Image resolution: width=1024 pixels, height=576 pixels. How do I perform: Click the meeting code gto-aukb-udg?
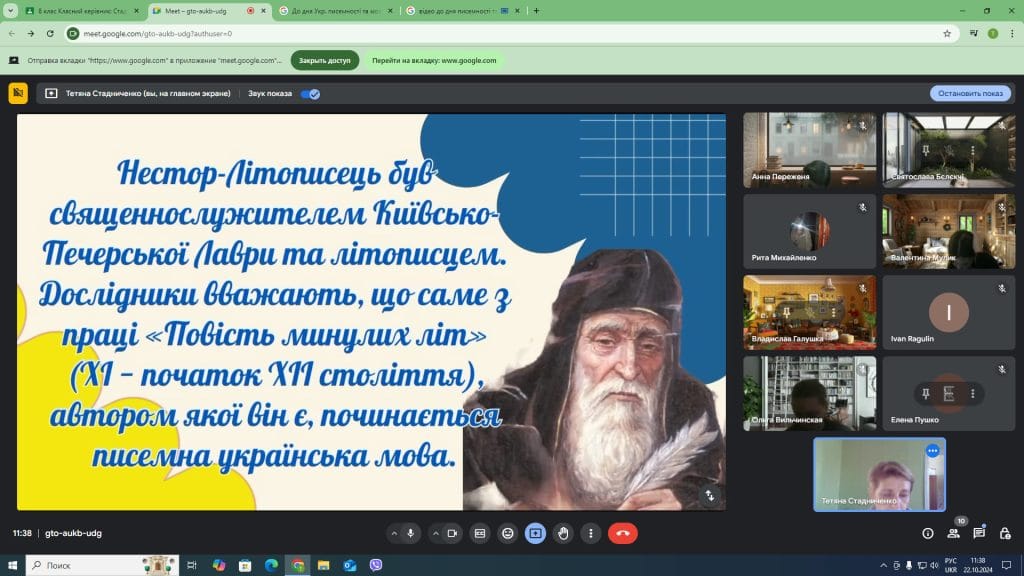tap(73, 533)
